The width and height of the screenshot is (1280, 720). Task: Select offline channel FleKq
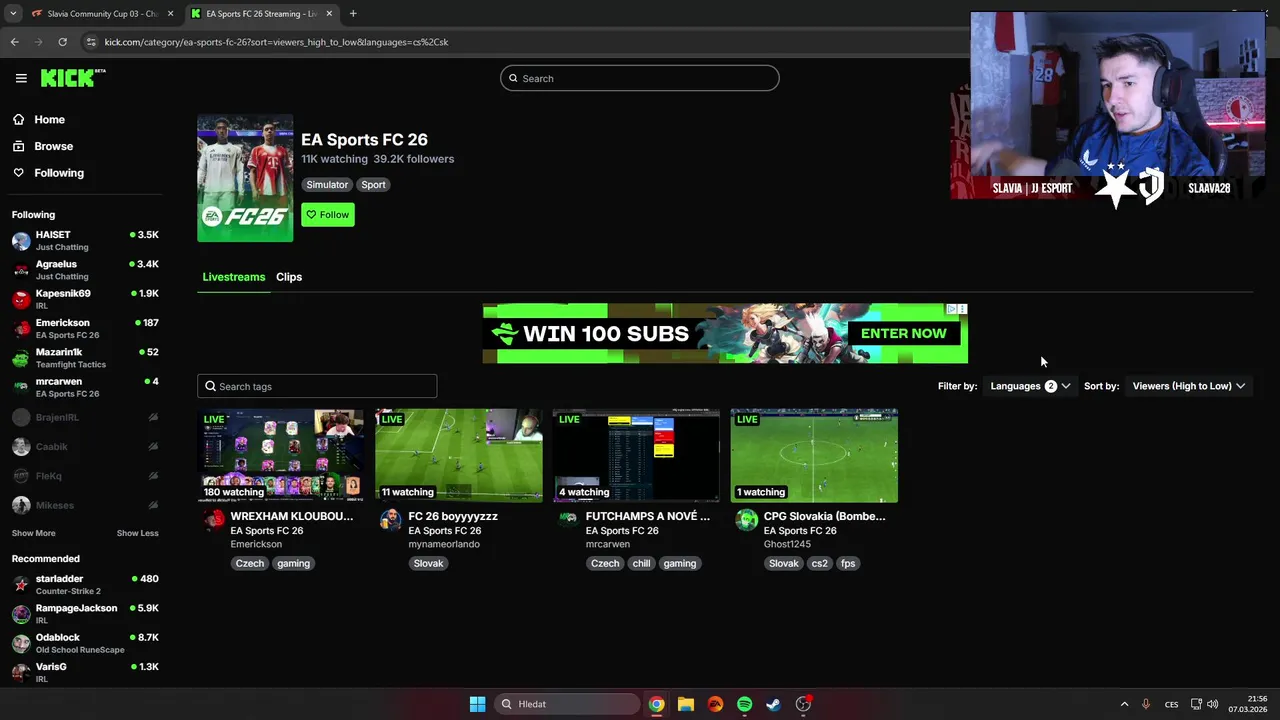point(85,476)
